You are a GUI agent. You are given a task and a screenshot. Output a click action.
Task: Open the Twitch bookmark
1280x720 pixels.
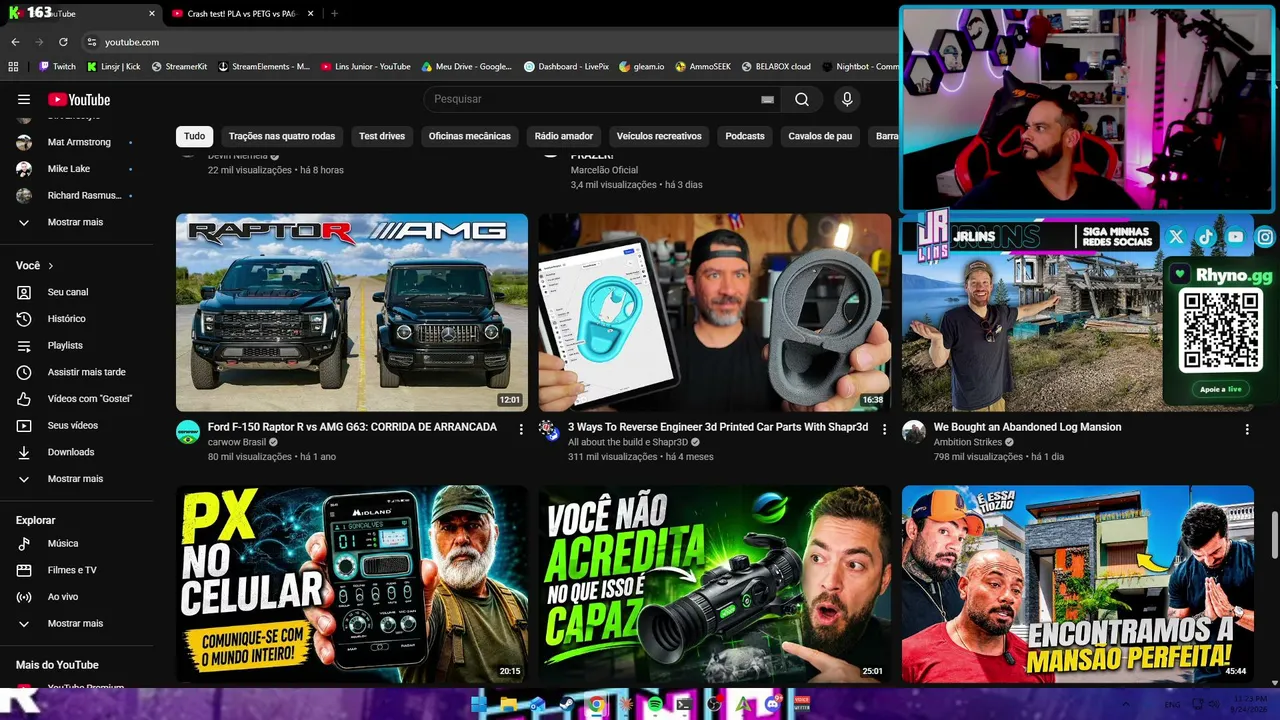click(x=57, y=66)
